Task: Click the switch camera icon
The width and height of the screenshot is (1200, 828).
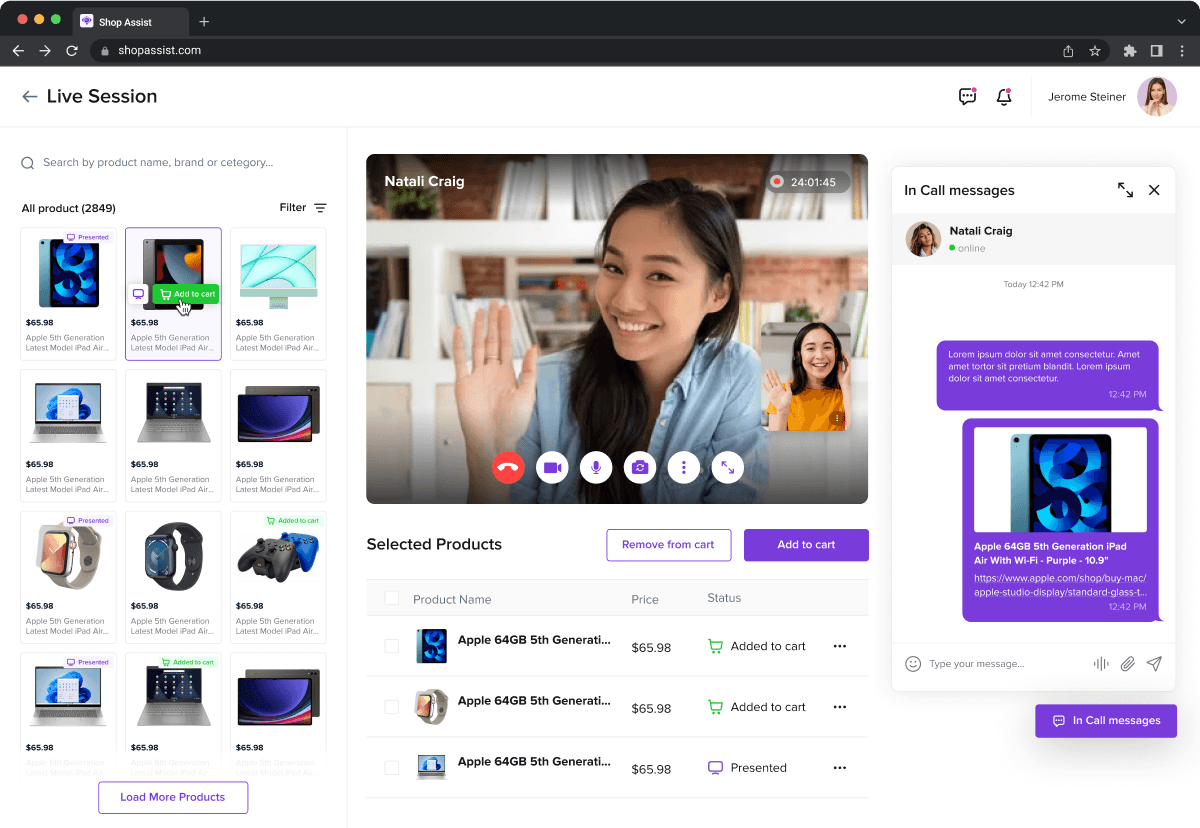Action: coord(640,467)
